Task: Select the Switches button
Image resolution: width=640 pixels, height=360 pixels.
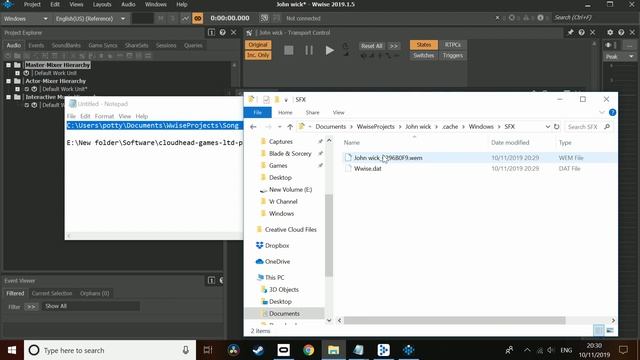Action: (x=424, y=55)
